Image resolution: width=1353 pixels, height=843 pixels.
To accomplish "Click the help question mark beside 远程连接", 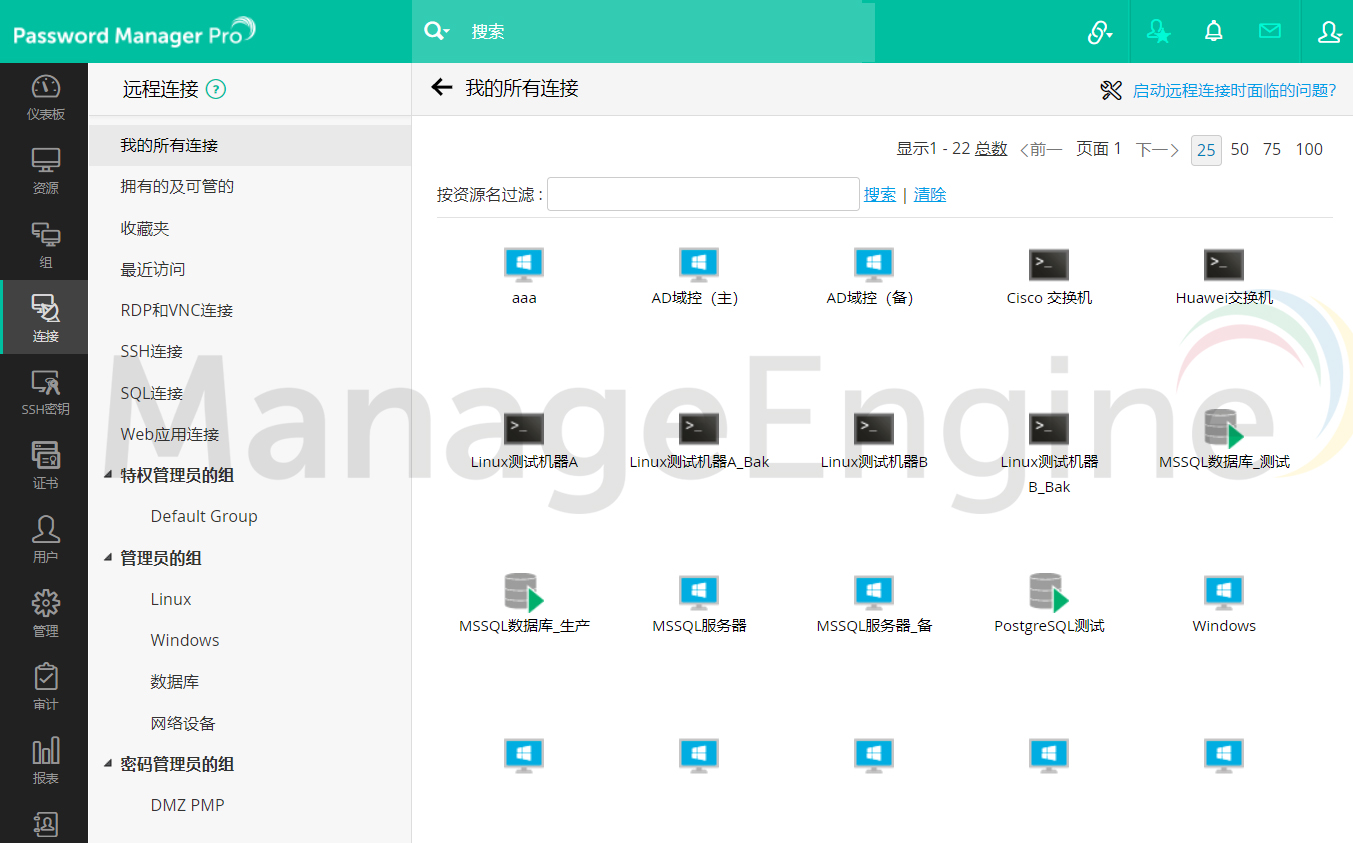I will 216,89.
